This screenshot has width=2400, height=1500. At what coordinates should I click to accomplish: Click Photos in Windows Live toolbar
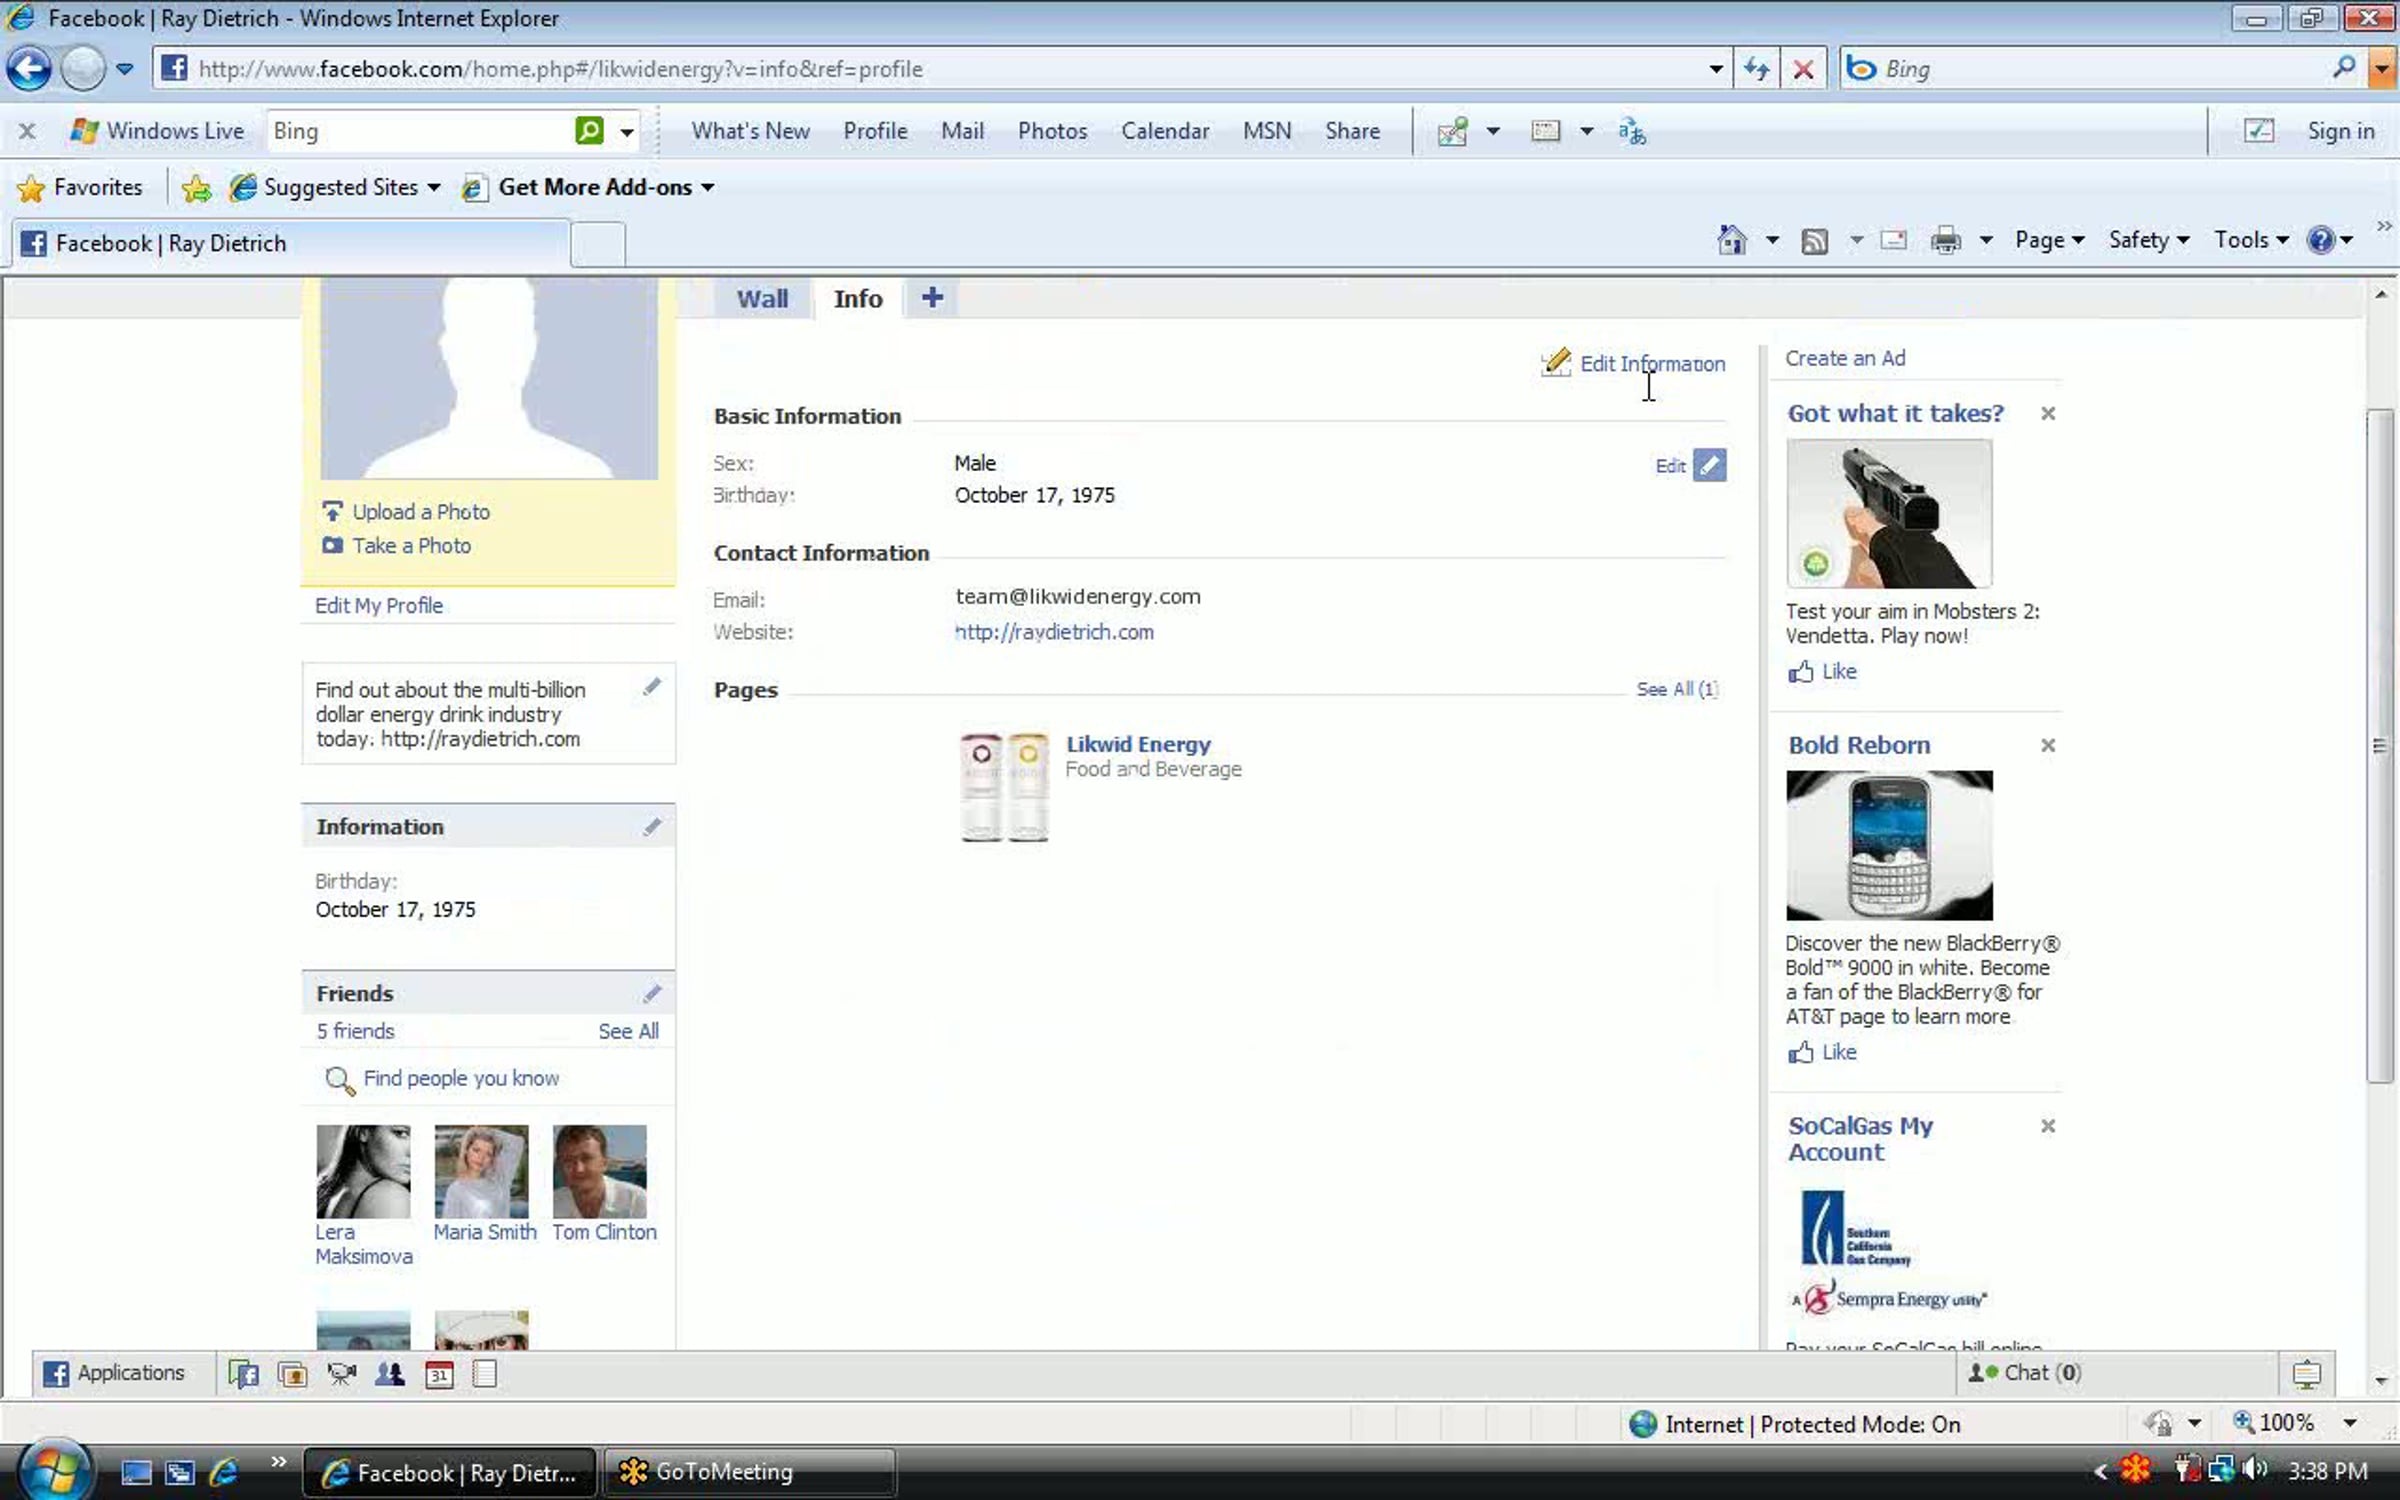click(1052, 131)
